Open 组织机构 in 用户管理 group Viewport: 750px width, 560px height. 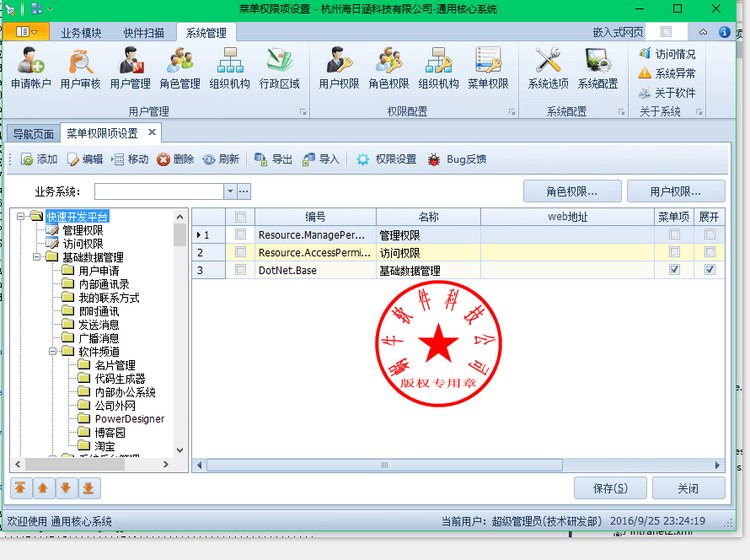pyautogui.click(x=230, y=68)
